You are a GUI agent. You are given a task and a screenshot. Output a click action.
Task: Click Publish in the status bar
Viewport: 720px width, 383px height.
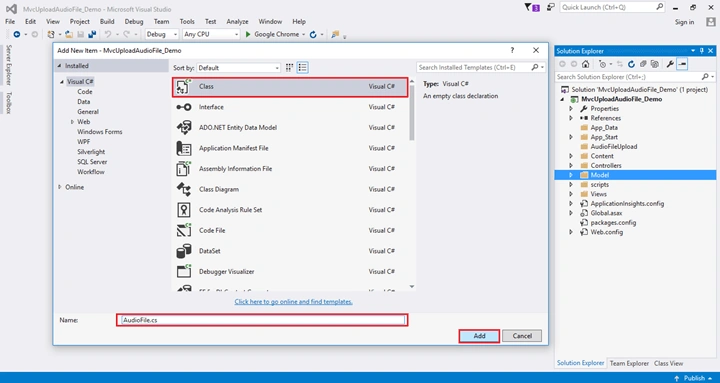click(x=695, y=378)
